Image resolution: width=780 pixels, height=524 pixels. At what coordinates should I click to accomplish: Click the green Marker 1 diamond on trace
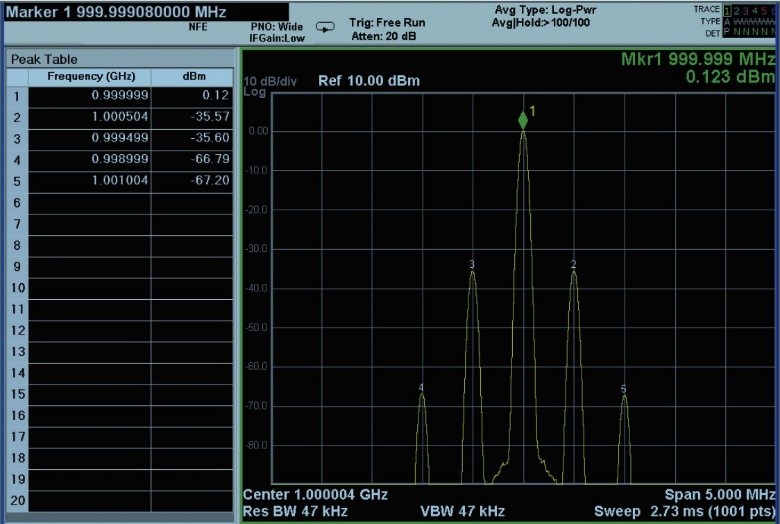(x=523, y=120)
